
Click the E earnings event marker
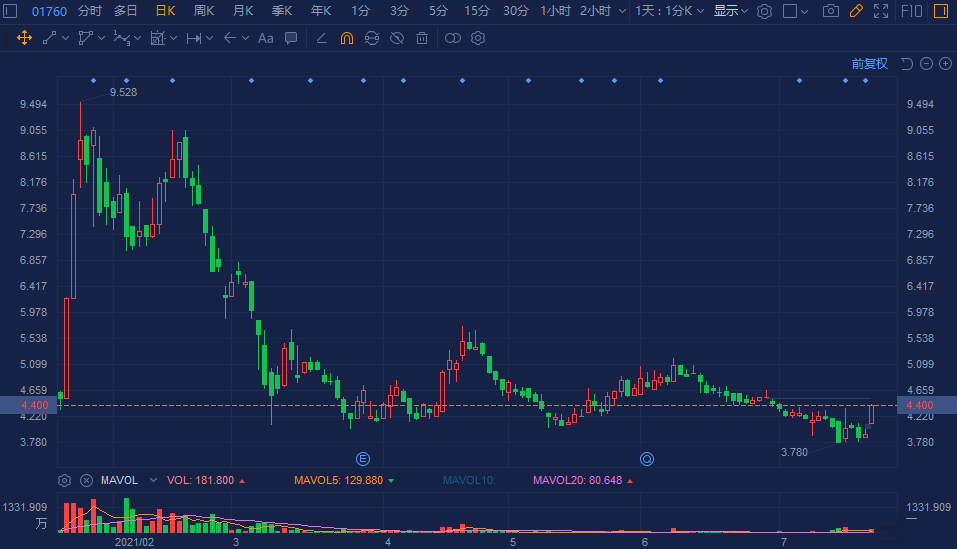pyautogui.click(x=363, y=459)
